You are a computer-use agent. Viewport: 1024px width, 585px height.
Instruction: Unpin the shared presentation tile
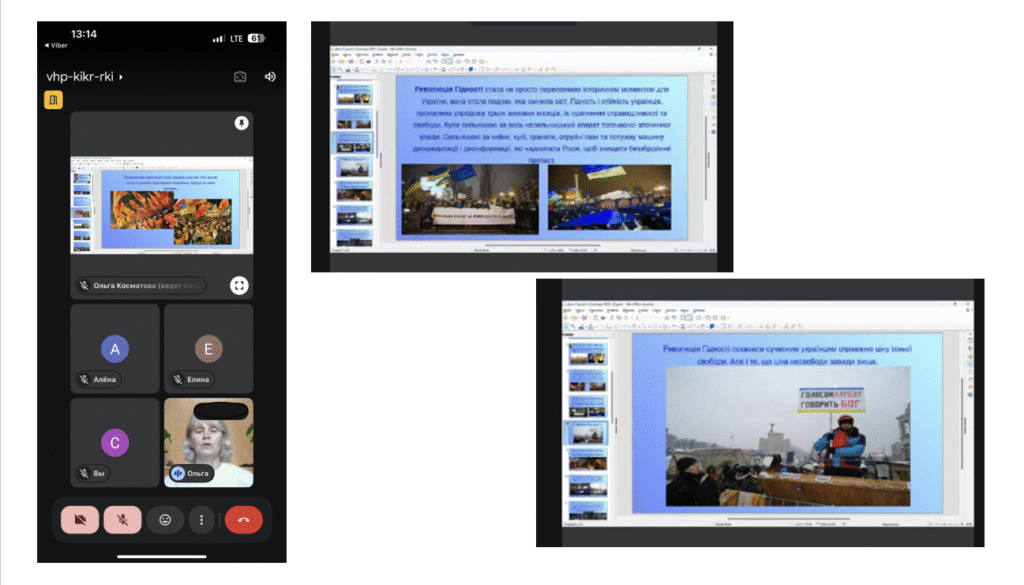click(241, 123)
